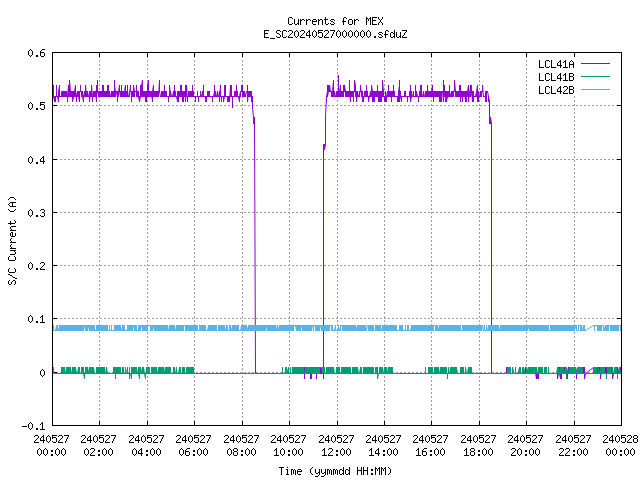The width and height of the screenshot is (640, 480).
Task: Click the 0.2 y-axis tick label
Action: (36, 266)
